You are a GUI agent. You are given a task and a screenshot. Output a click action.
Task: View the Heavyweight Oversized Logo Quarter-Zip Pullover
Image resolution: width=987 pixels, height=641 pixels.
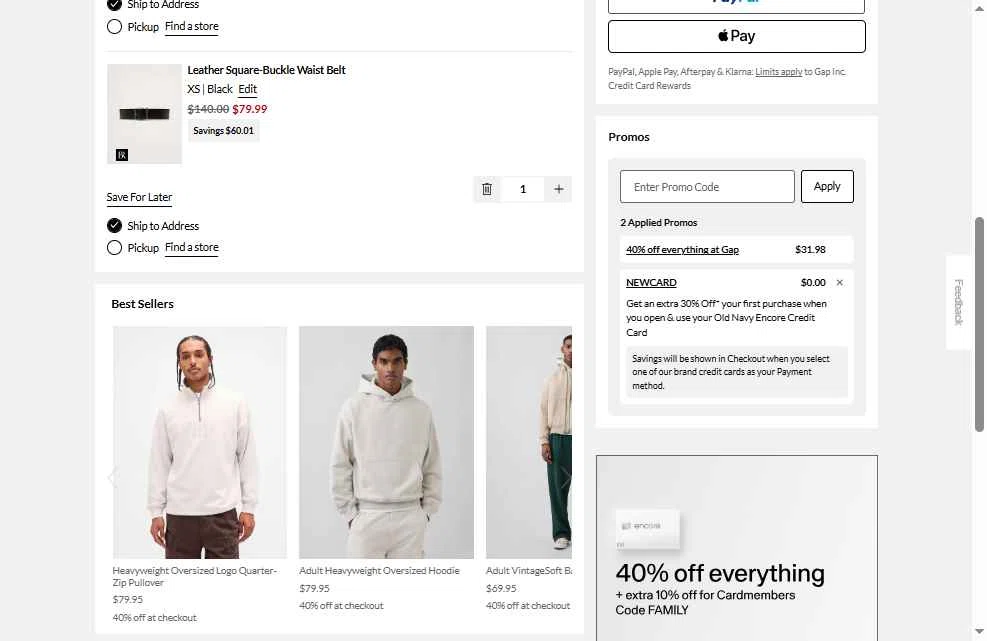click(x=200, y=442)
